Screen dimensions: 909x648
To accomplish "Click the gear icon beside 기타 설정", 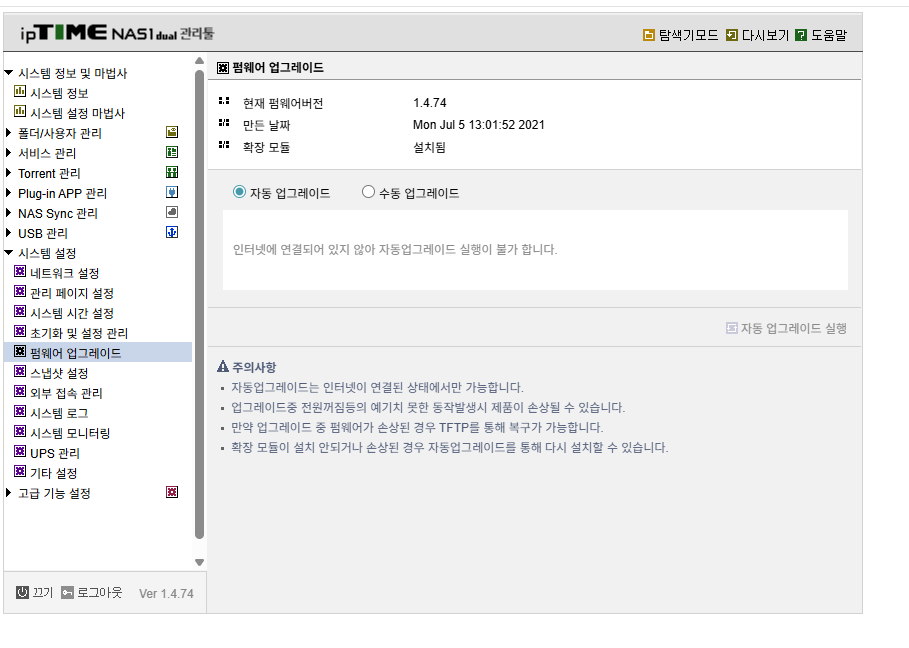I will click(20, 471).
